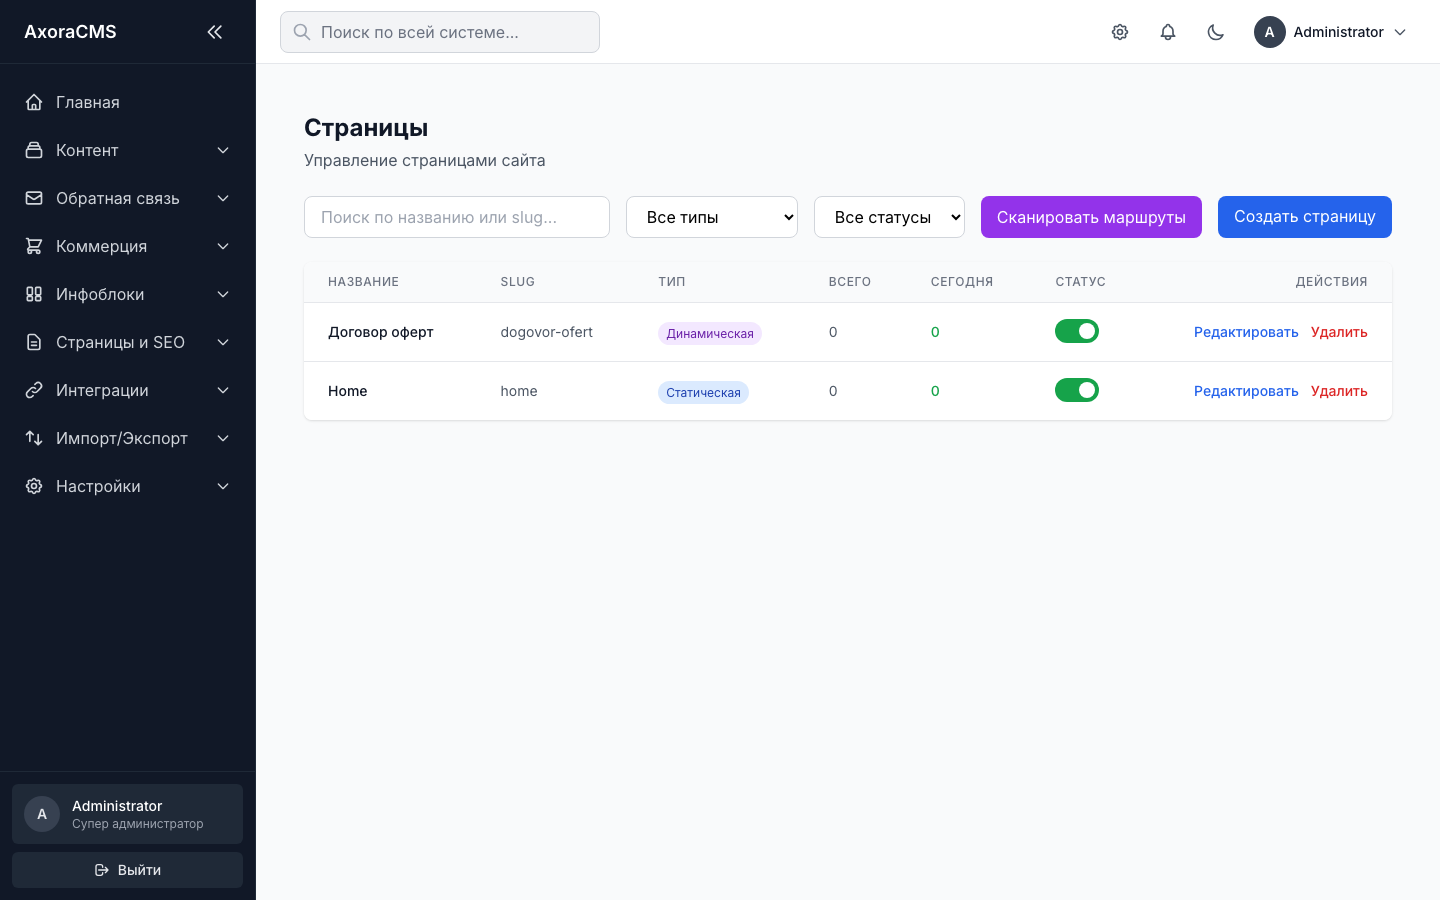Click the Главная home icon
1440x900 pixels.
click(34, 102)
